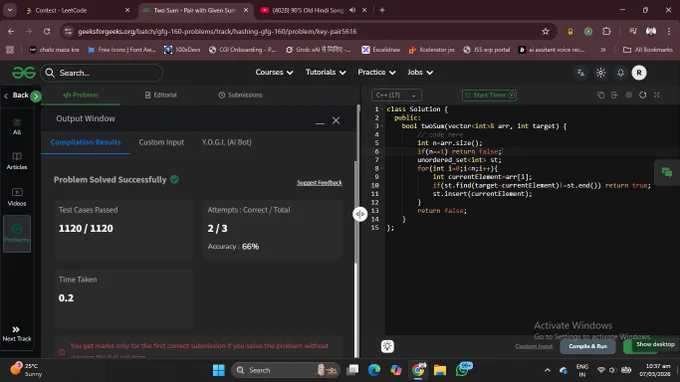Mute the 90's Old Hindi Songs tab audio
The image size is (680, 382).
tap(352, 10)
